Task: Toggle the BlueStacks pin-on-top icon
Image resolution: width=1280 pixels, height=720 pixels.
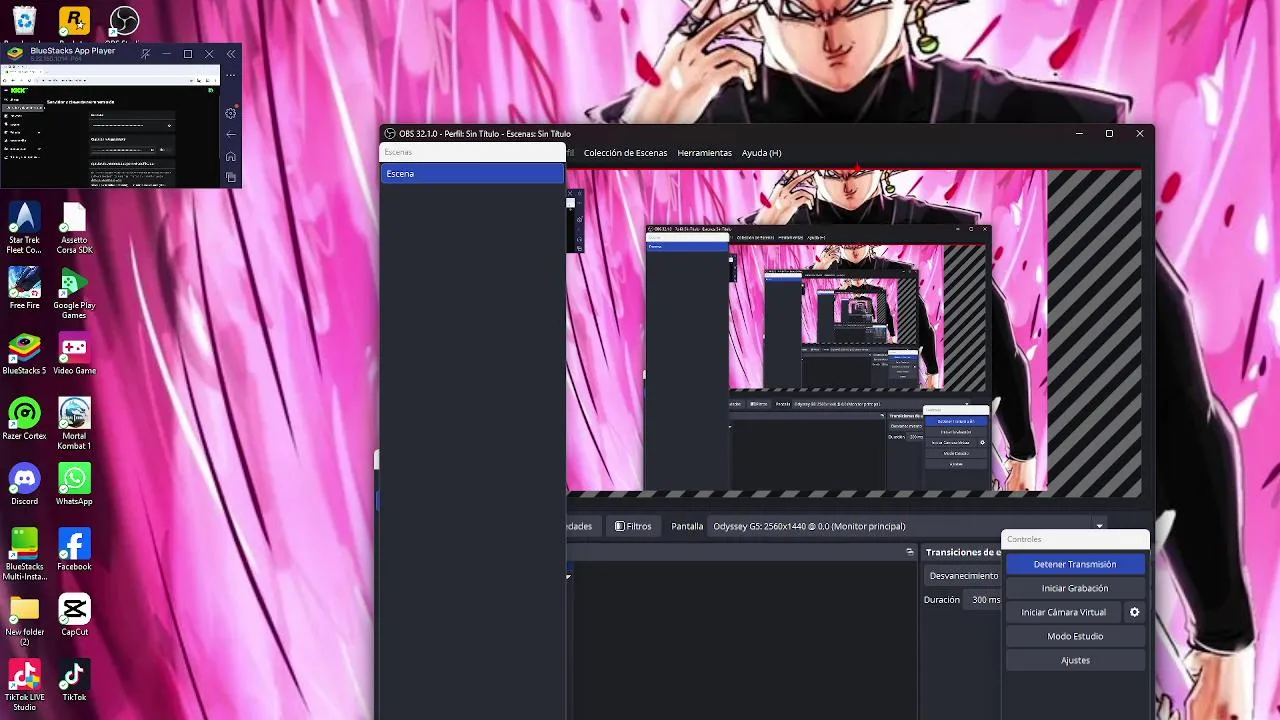Action: pos(146,54)
